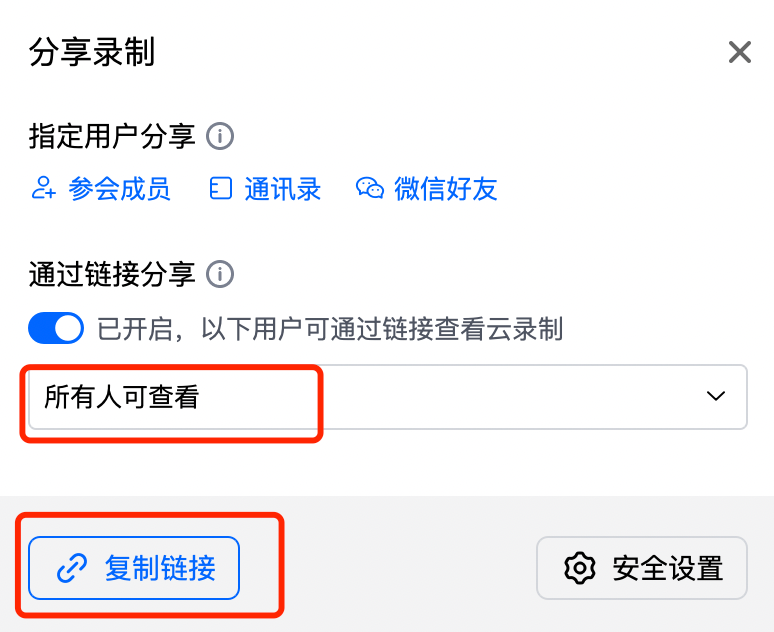Click the 分享录制 dialog title
774x632 pixels.
pyautogui.click(x=92, y=52)
